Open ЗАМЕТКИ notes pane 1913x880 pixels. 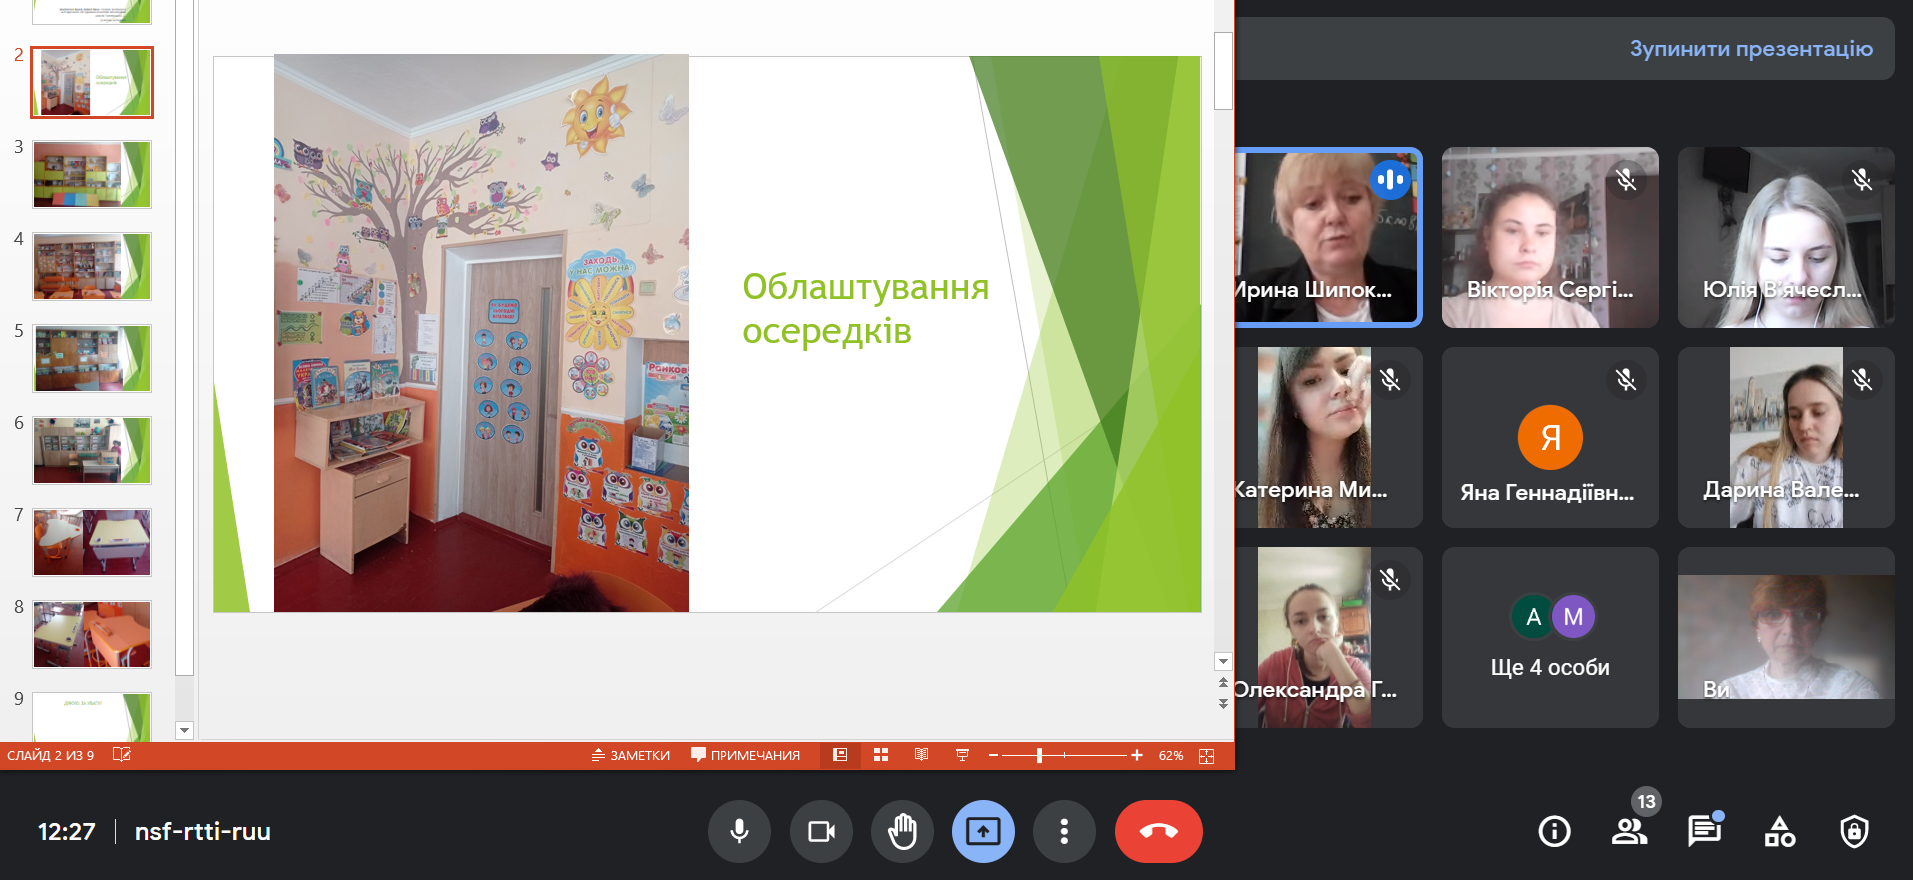point(631,755)
